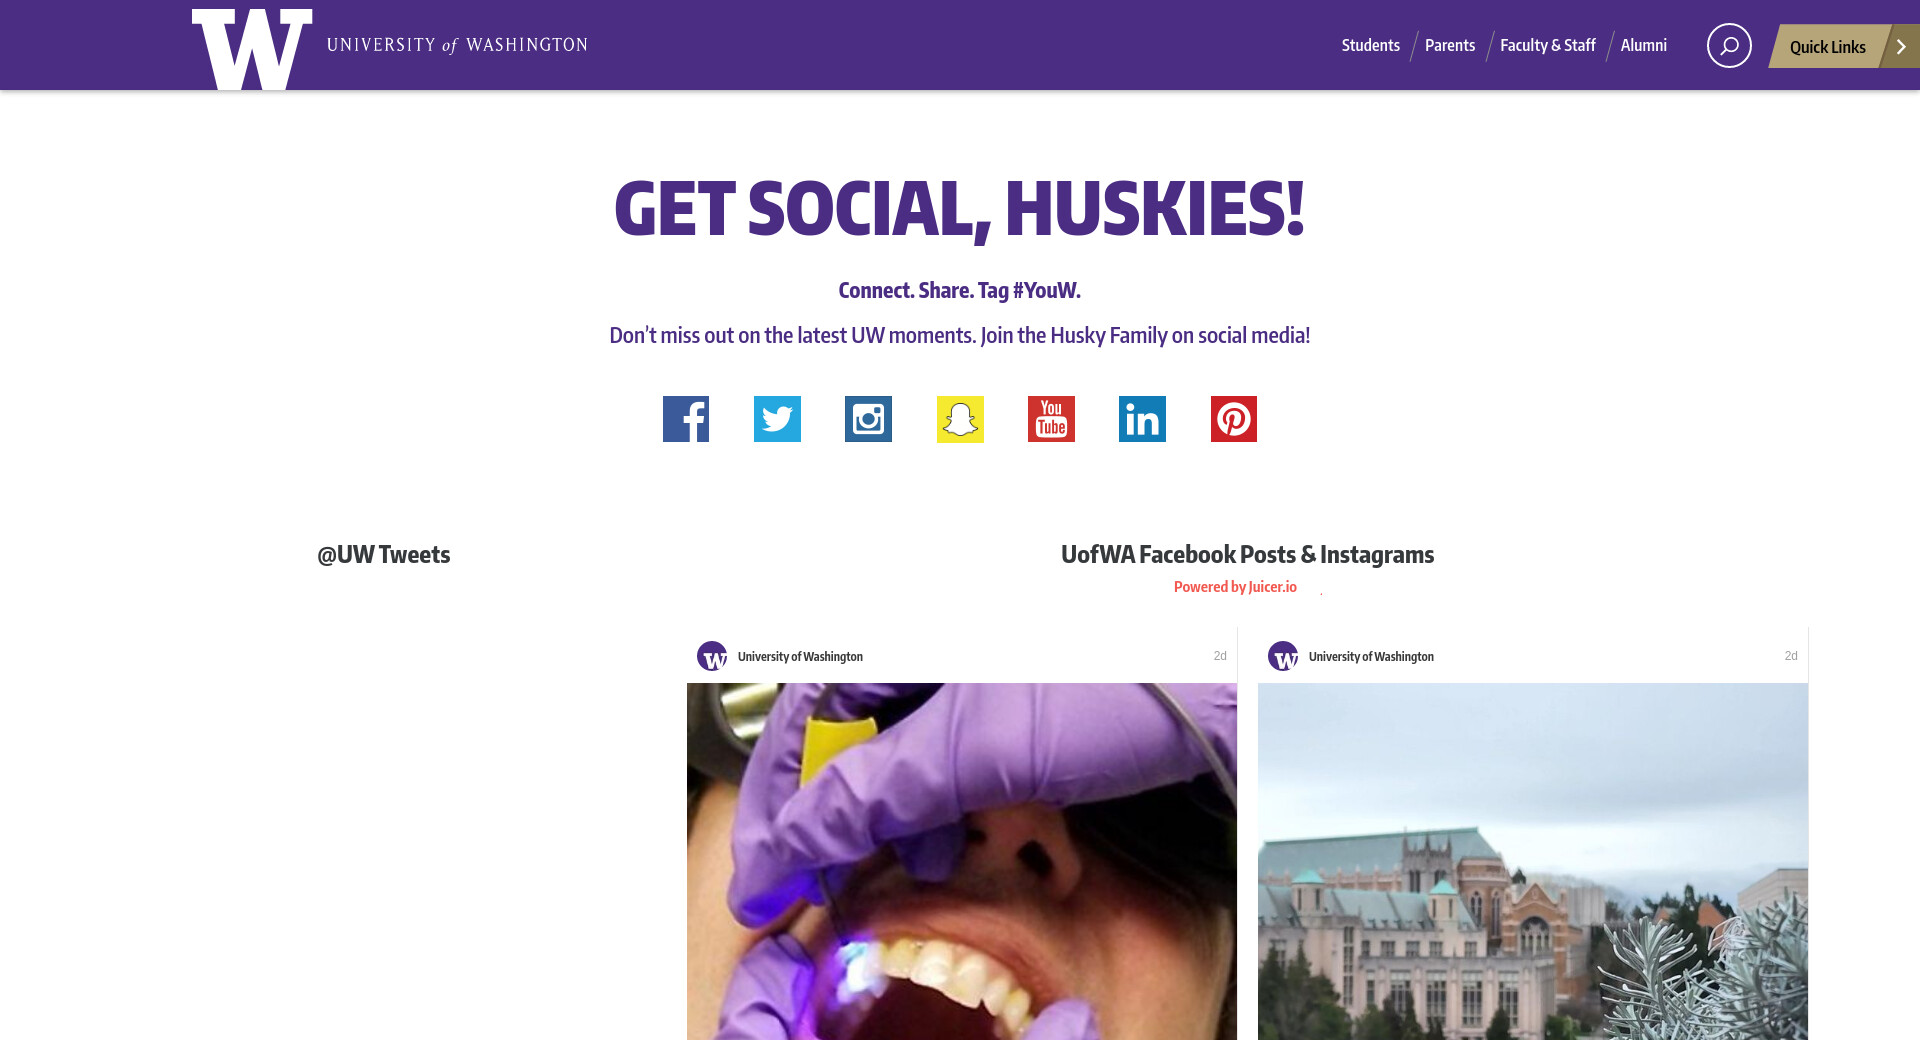The image size is (1920, 1040).
Task: Visit the UW Instagram camera icon
Action: point(868,419)
